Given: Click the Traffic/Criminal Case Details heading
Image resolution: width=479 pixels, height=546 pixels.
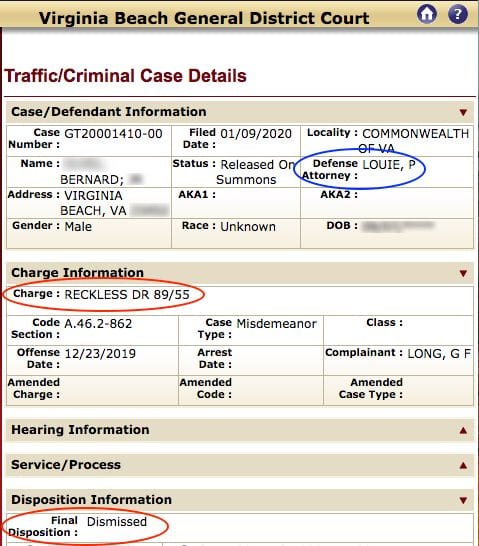Looking at the screenshot, I should pyautogui.click(x=125, y=76).
